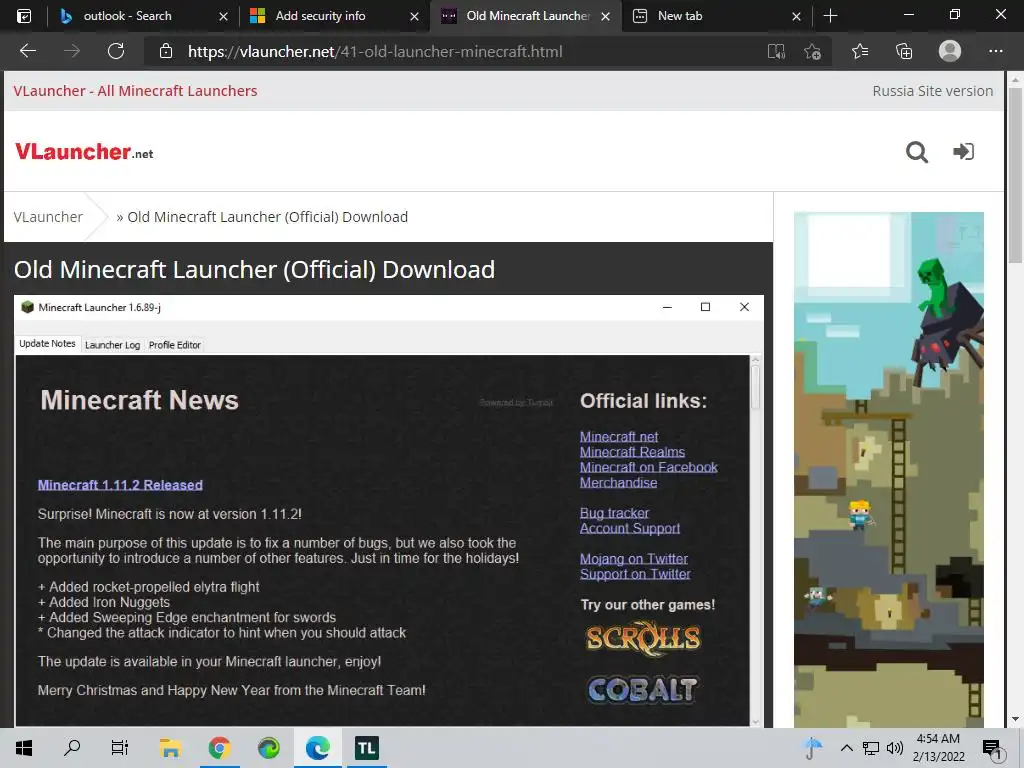Select the Old Minecraft Launcher tab
This screenshot has height=768, width=1024.
528,16
